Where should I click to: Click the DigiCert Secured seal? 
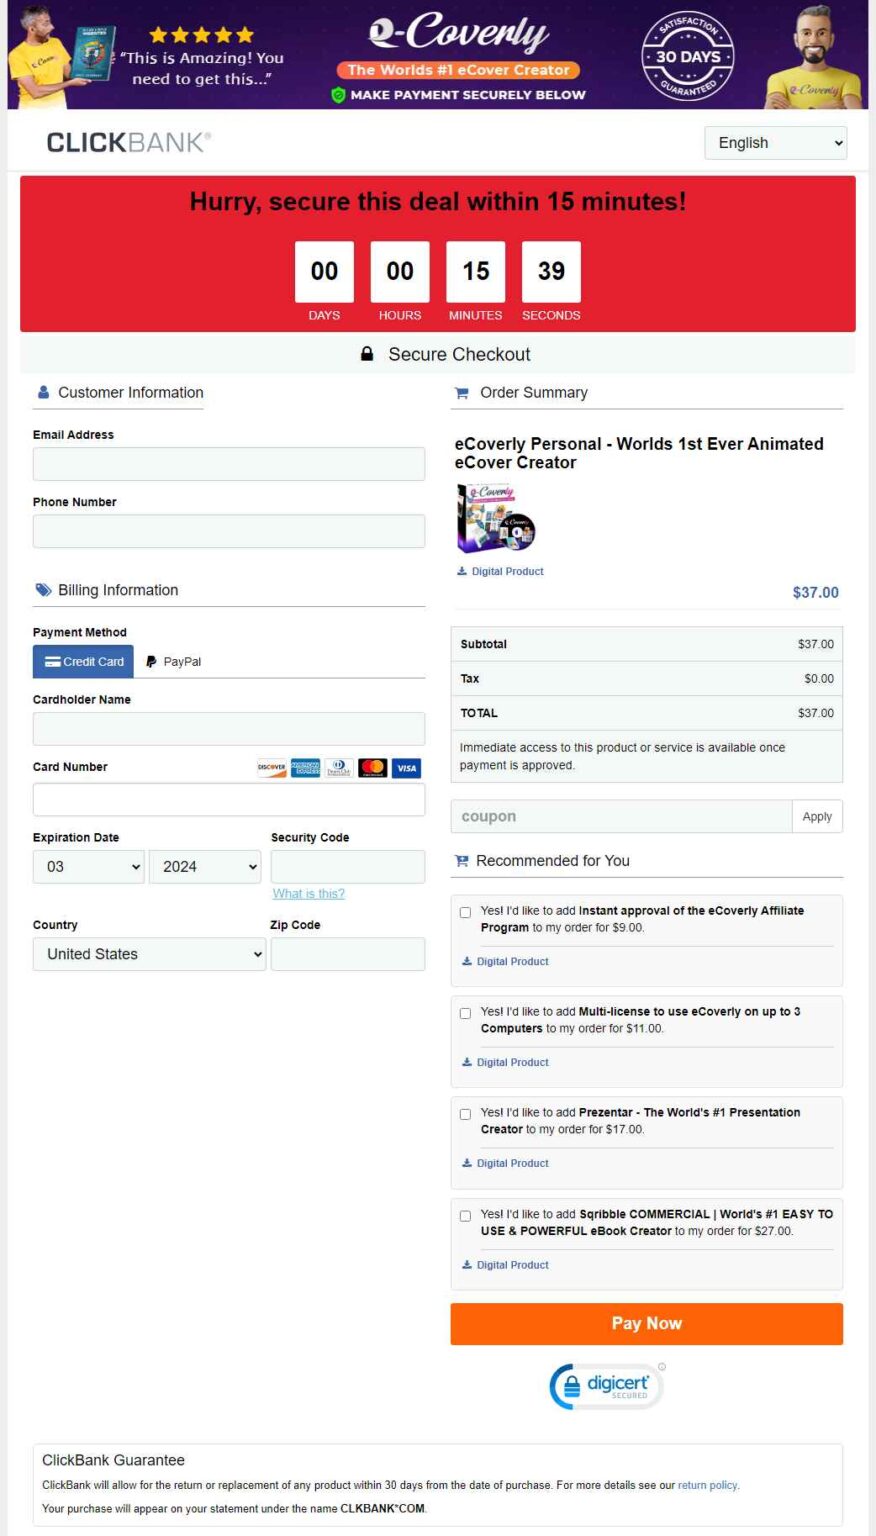[x=607, y=1386]
